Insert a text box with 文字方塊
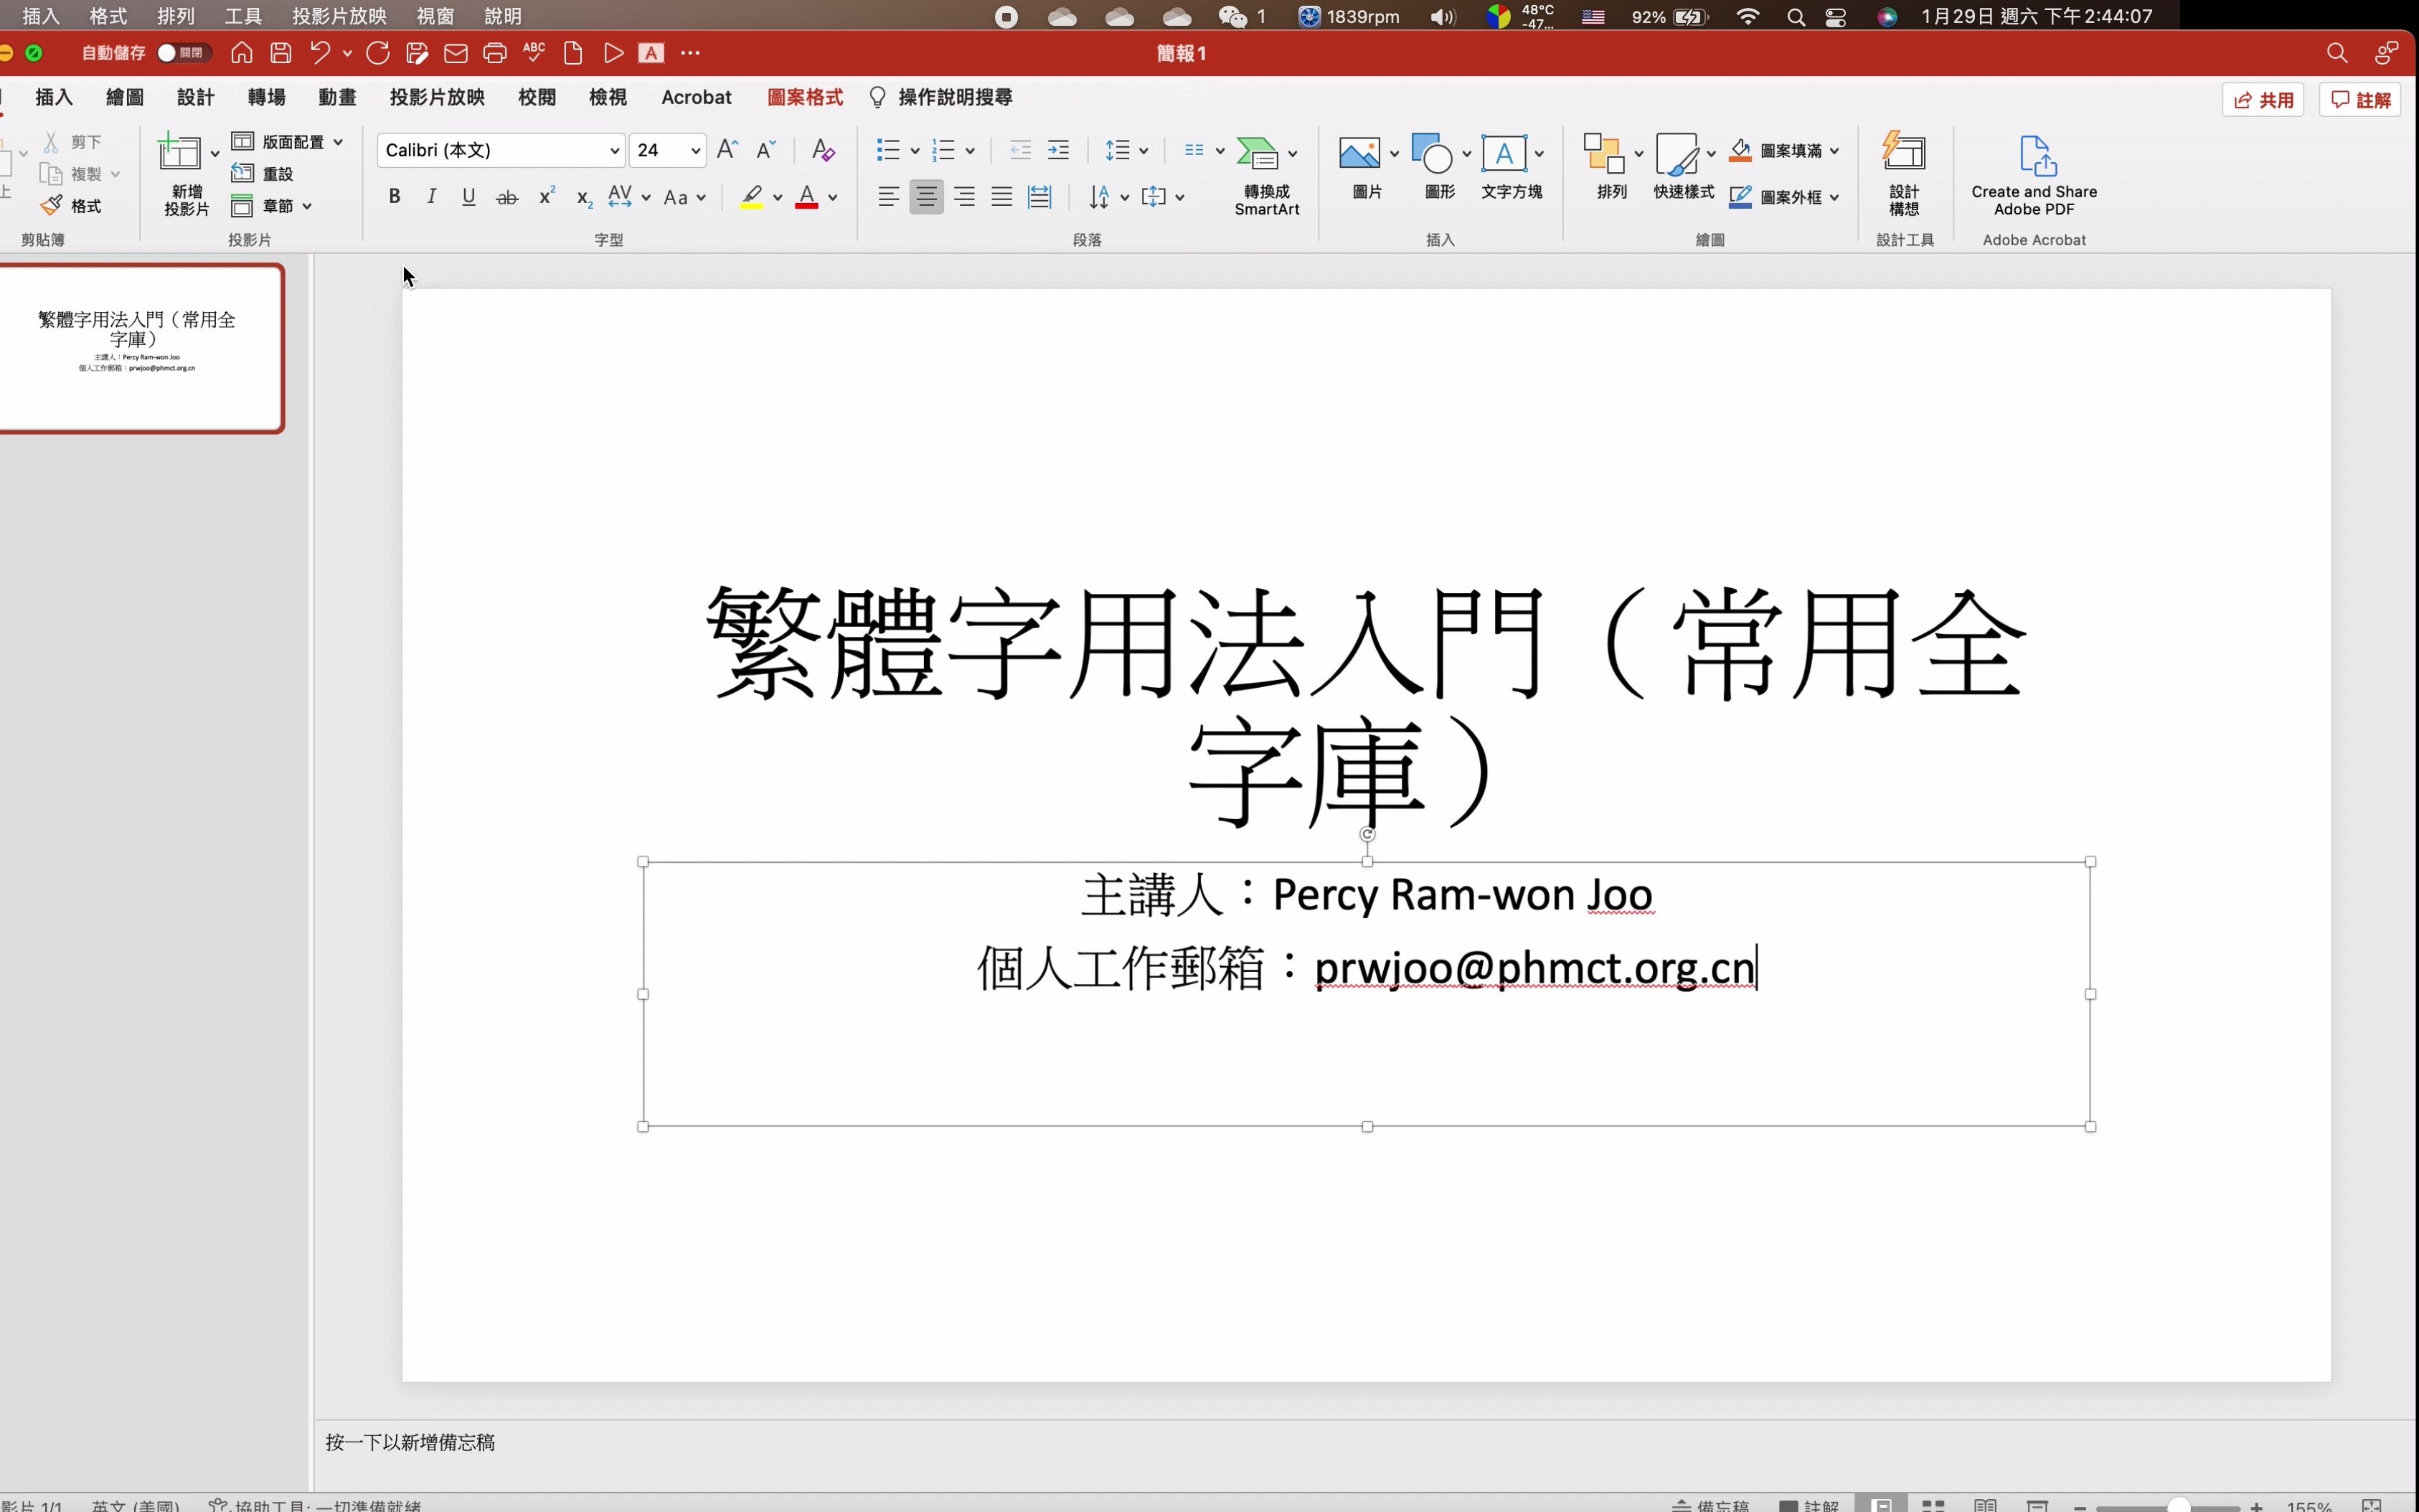2419x1512 pixels. click(1511, 168)
